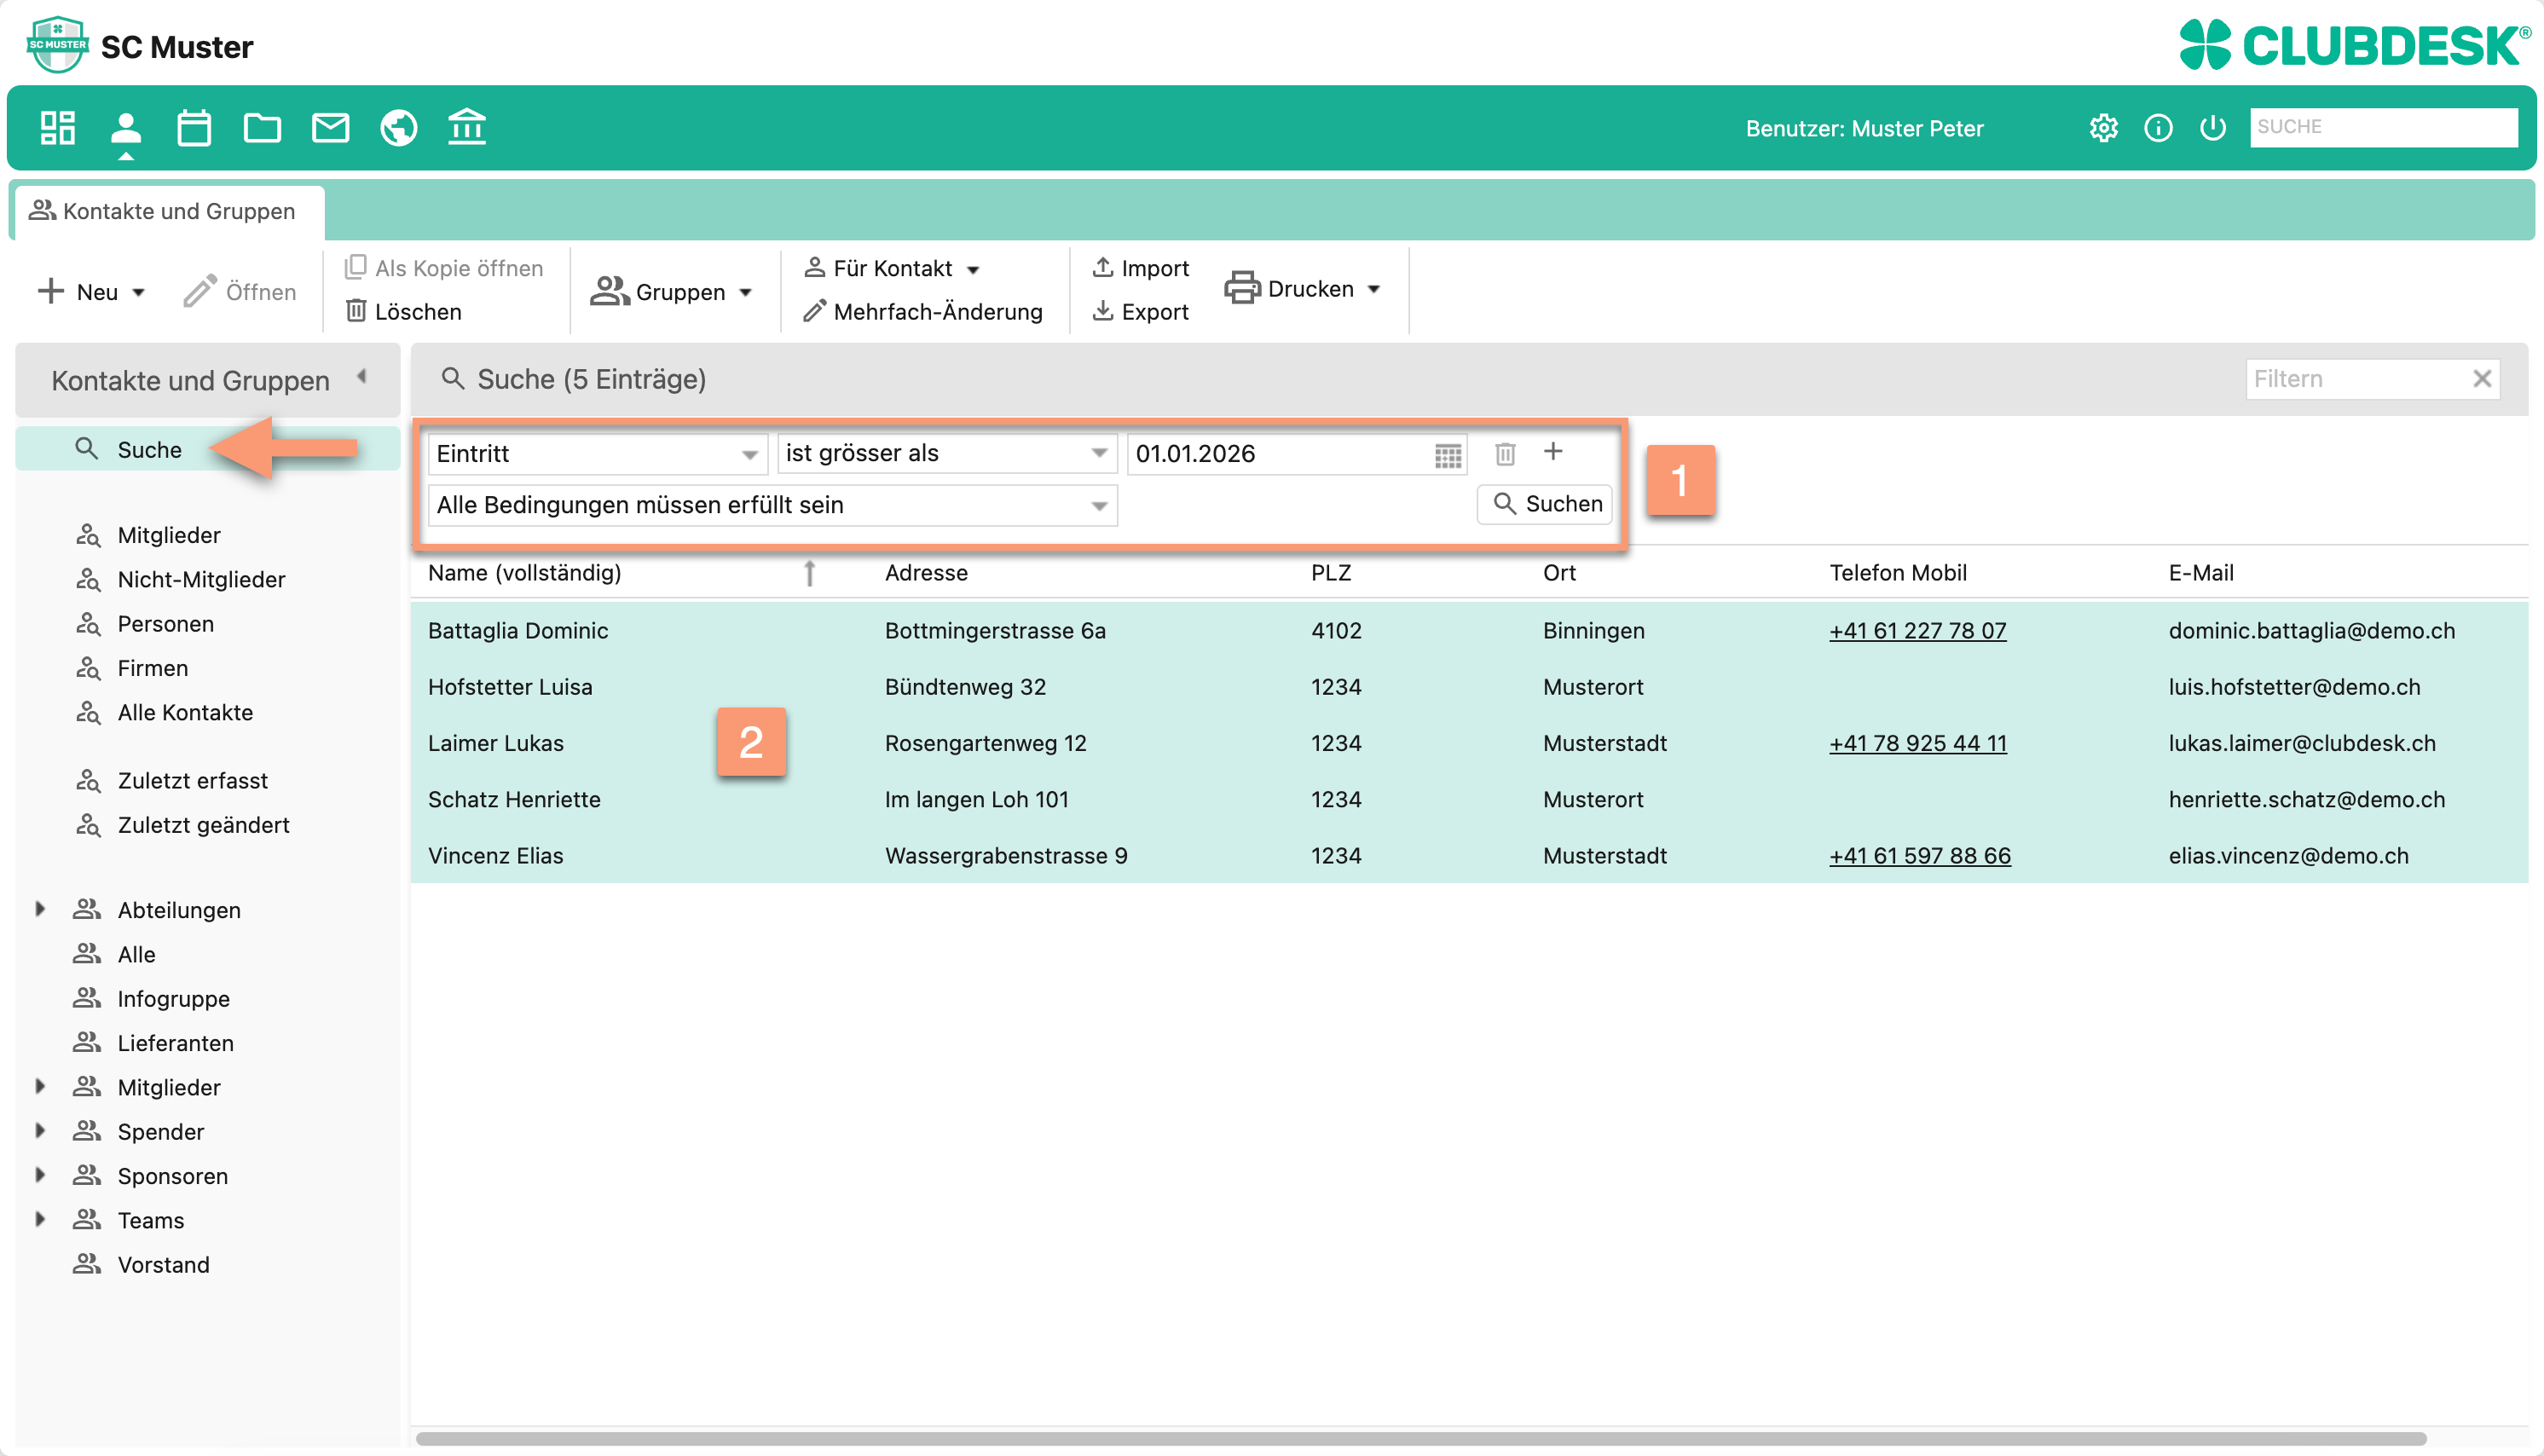Image resolution: width=2544 pixels, height=1456 pixels.
Task: Open the Drucken dropdown menu
Action: (1302, 289)
